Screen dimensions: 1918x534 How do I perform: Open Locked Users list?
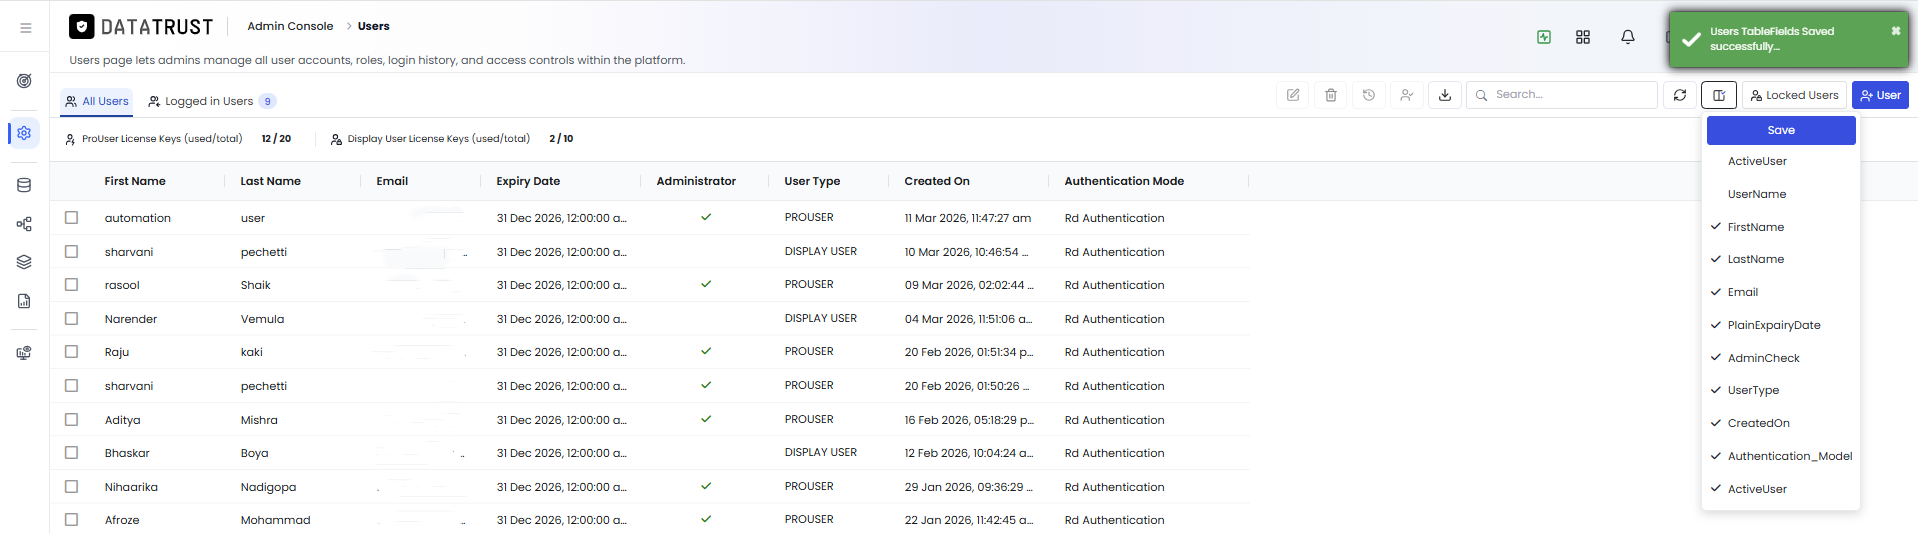[1795, 95]
